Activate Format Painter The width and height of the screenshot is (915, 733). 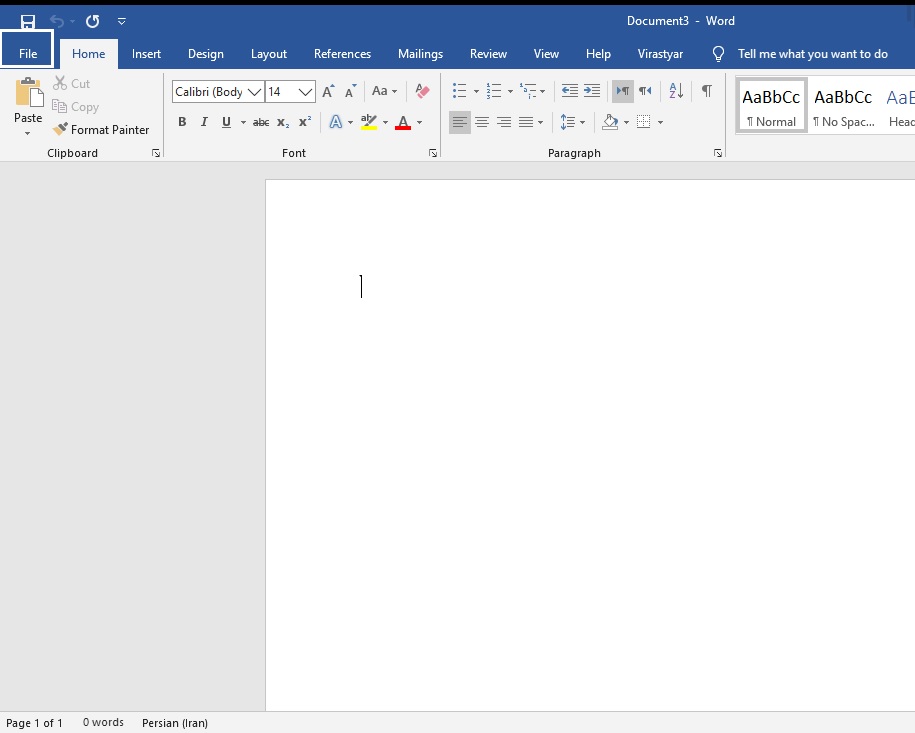(x=100, y=130)
